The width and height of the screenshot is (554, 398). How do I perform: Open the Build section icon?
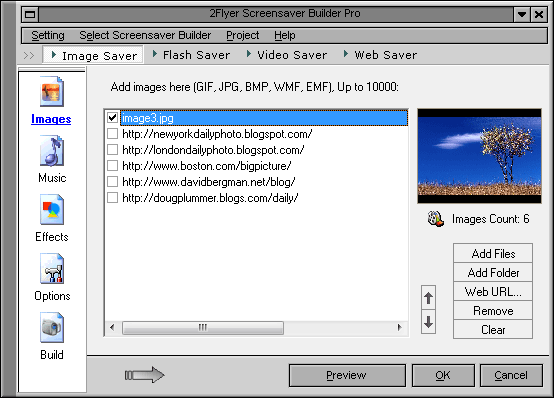pyautogui.click(x=52, y=328)
